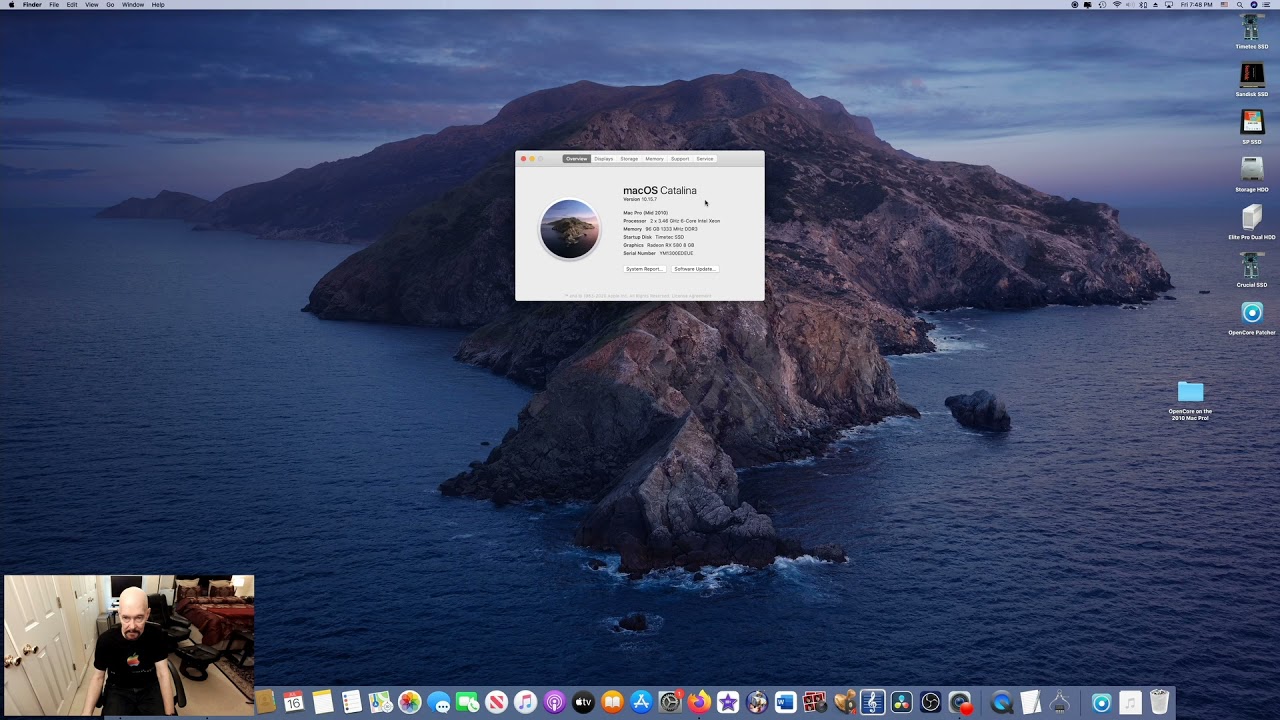Open Podcasts from the Dock
The width and height of the screenshot is (1280, 720).
click(x=554, y=702)
